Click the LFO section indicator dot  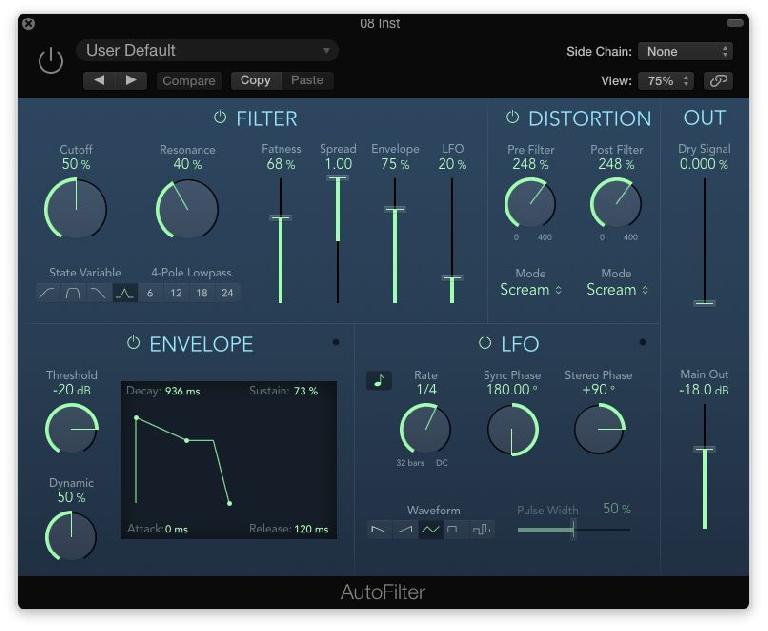point(643,342)
